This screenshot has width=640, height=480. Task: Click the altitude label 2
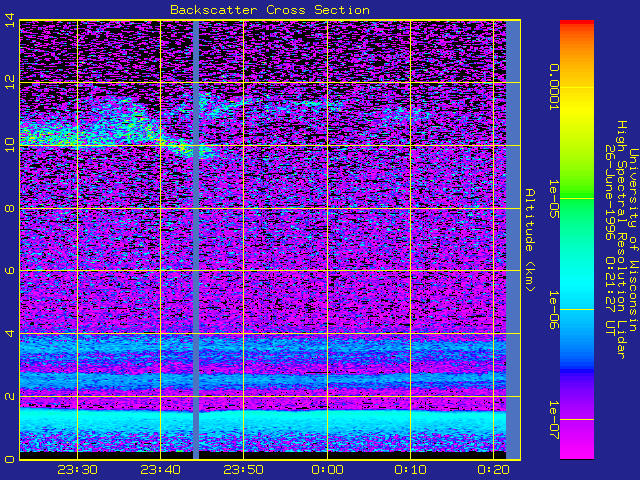(x=9, y=396)
